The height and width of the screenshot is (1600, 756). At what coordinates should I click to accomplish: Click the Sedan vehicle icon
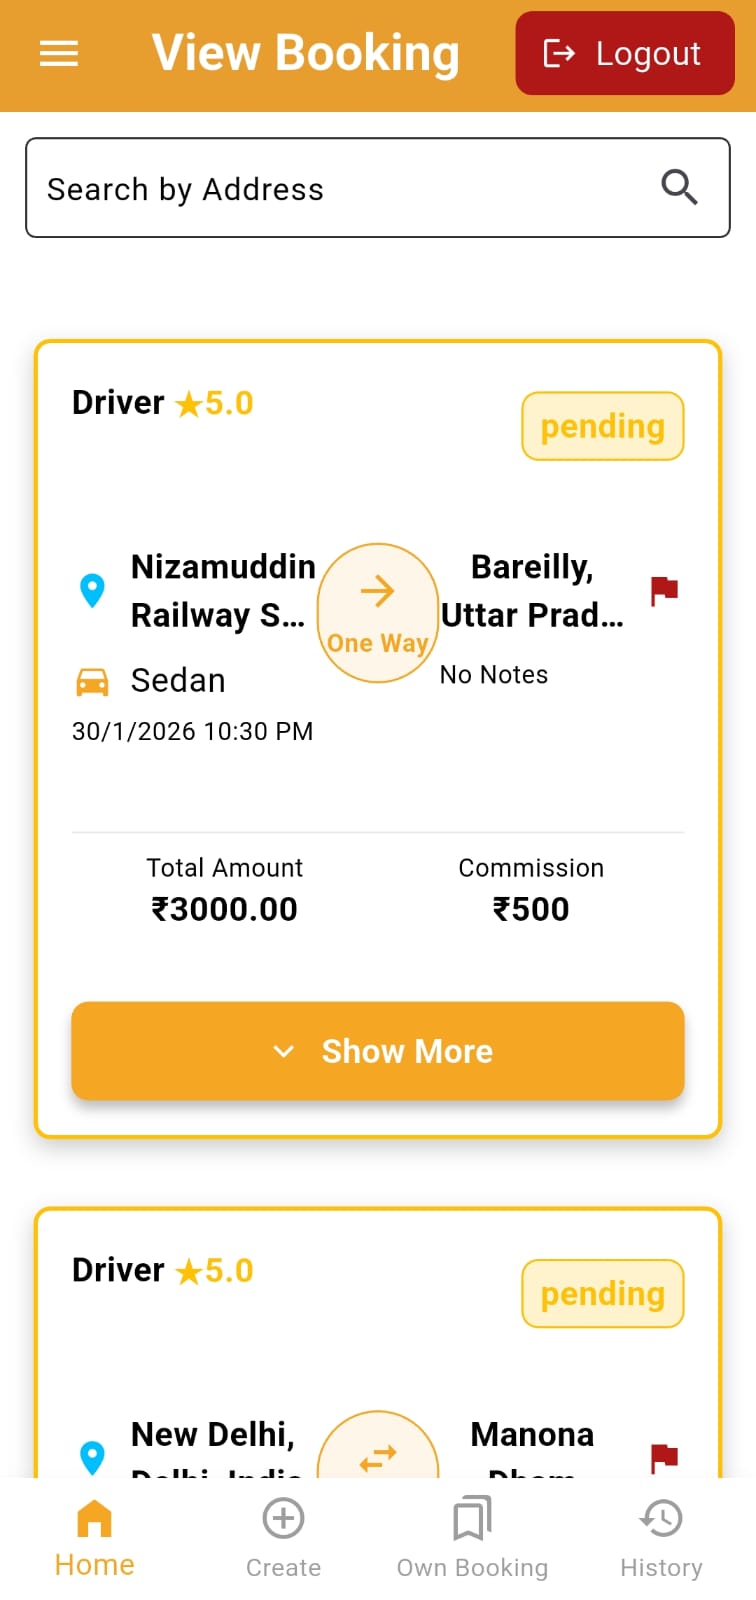click(93, 680)
